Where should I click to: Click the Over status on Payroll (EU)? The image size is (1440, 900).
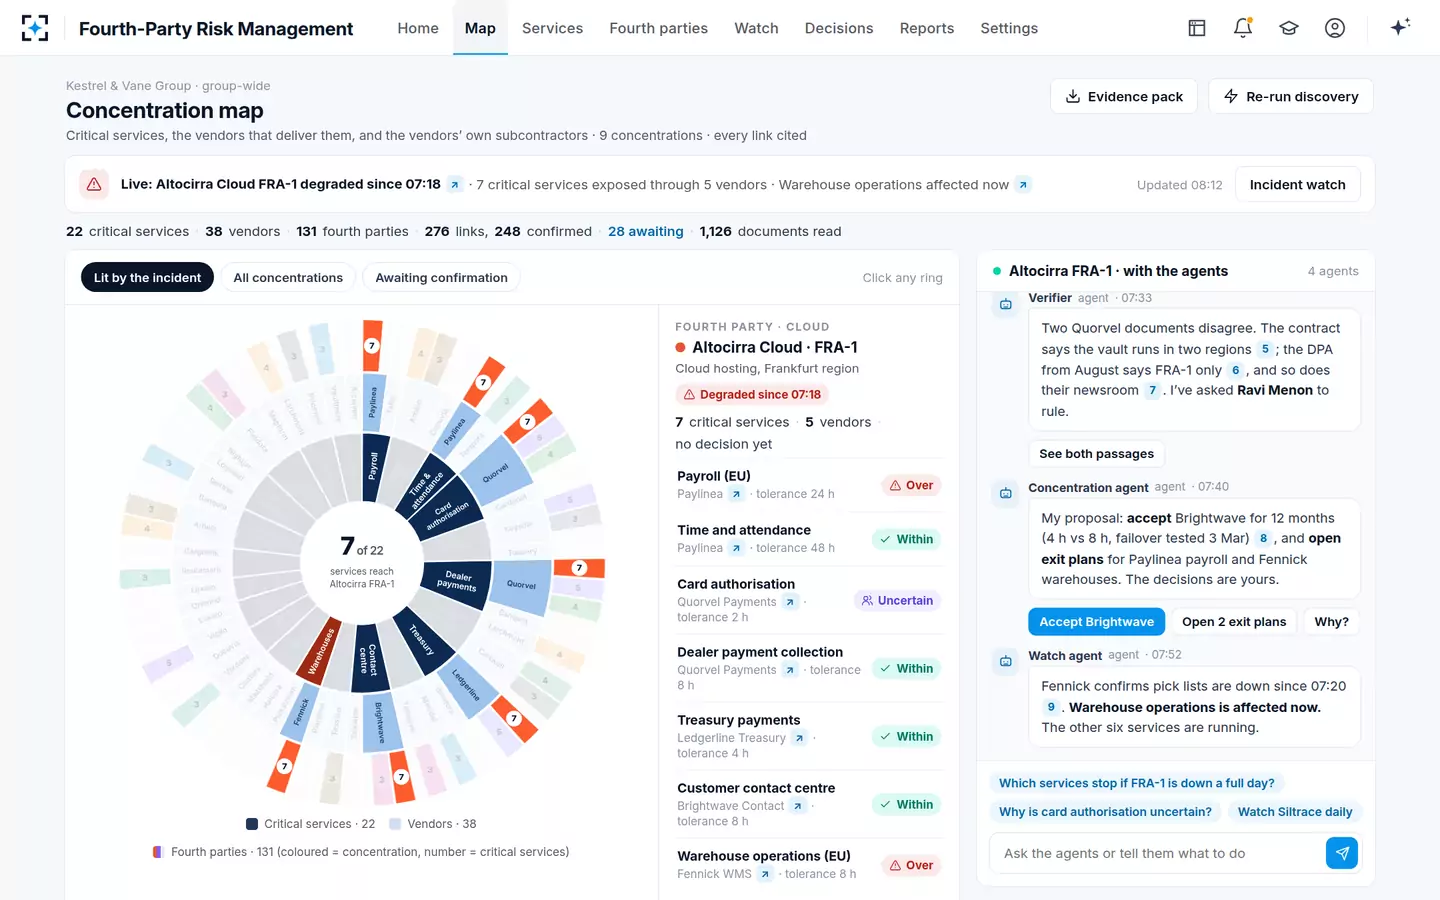click(x=911, y=486)
